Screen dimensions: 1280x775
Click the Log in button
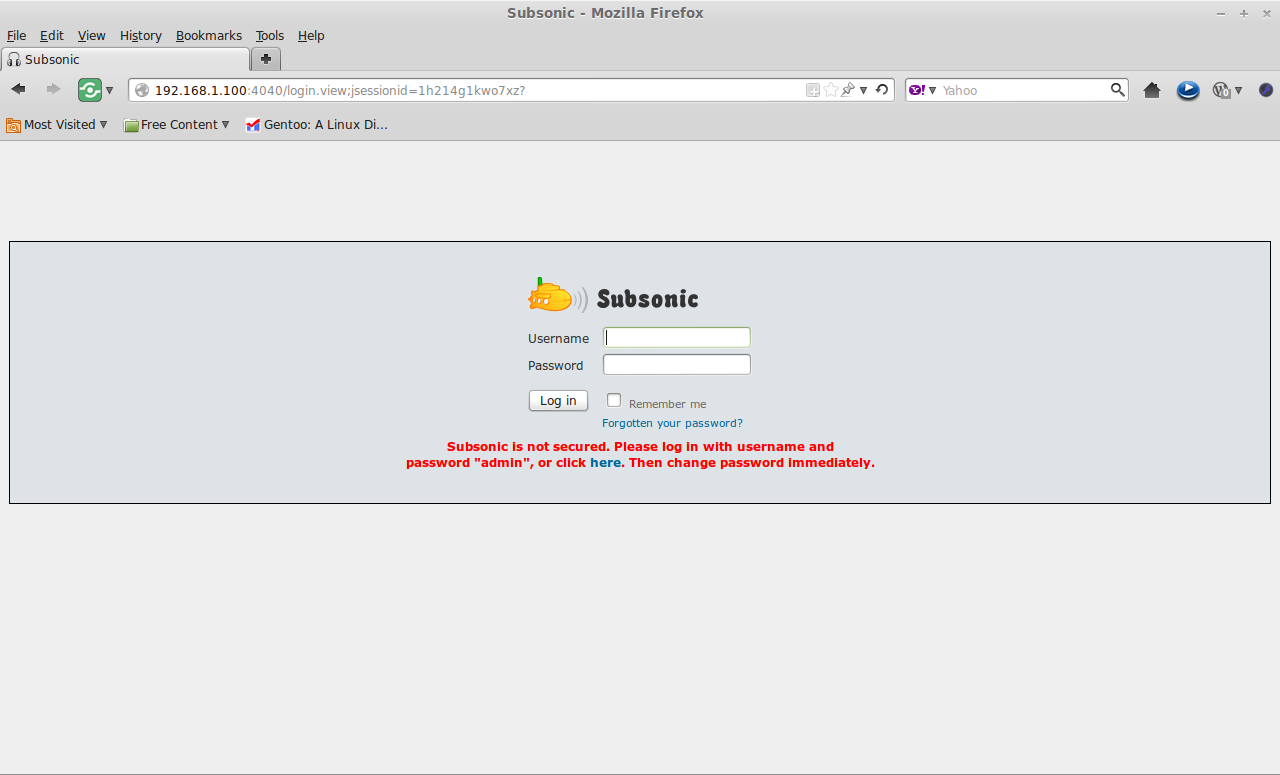pyautogui.click(x=558, y=401)
